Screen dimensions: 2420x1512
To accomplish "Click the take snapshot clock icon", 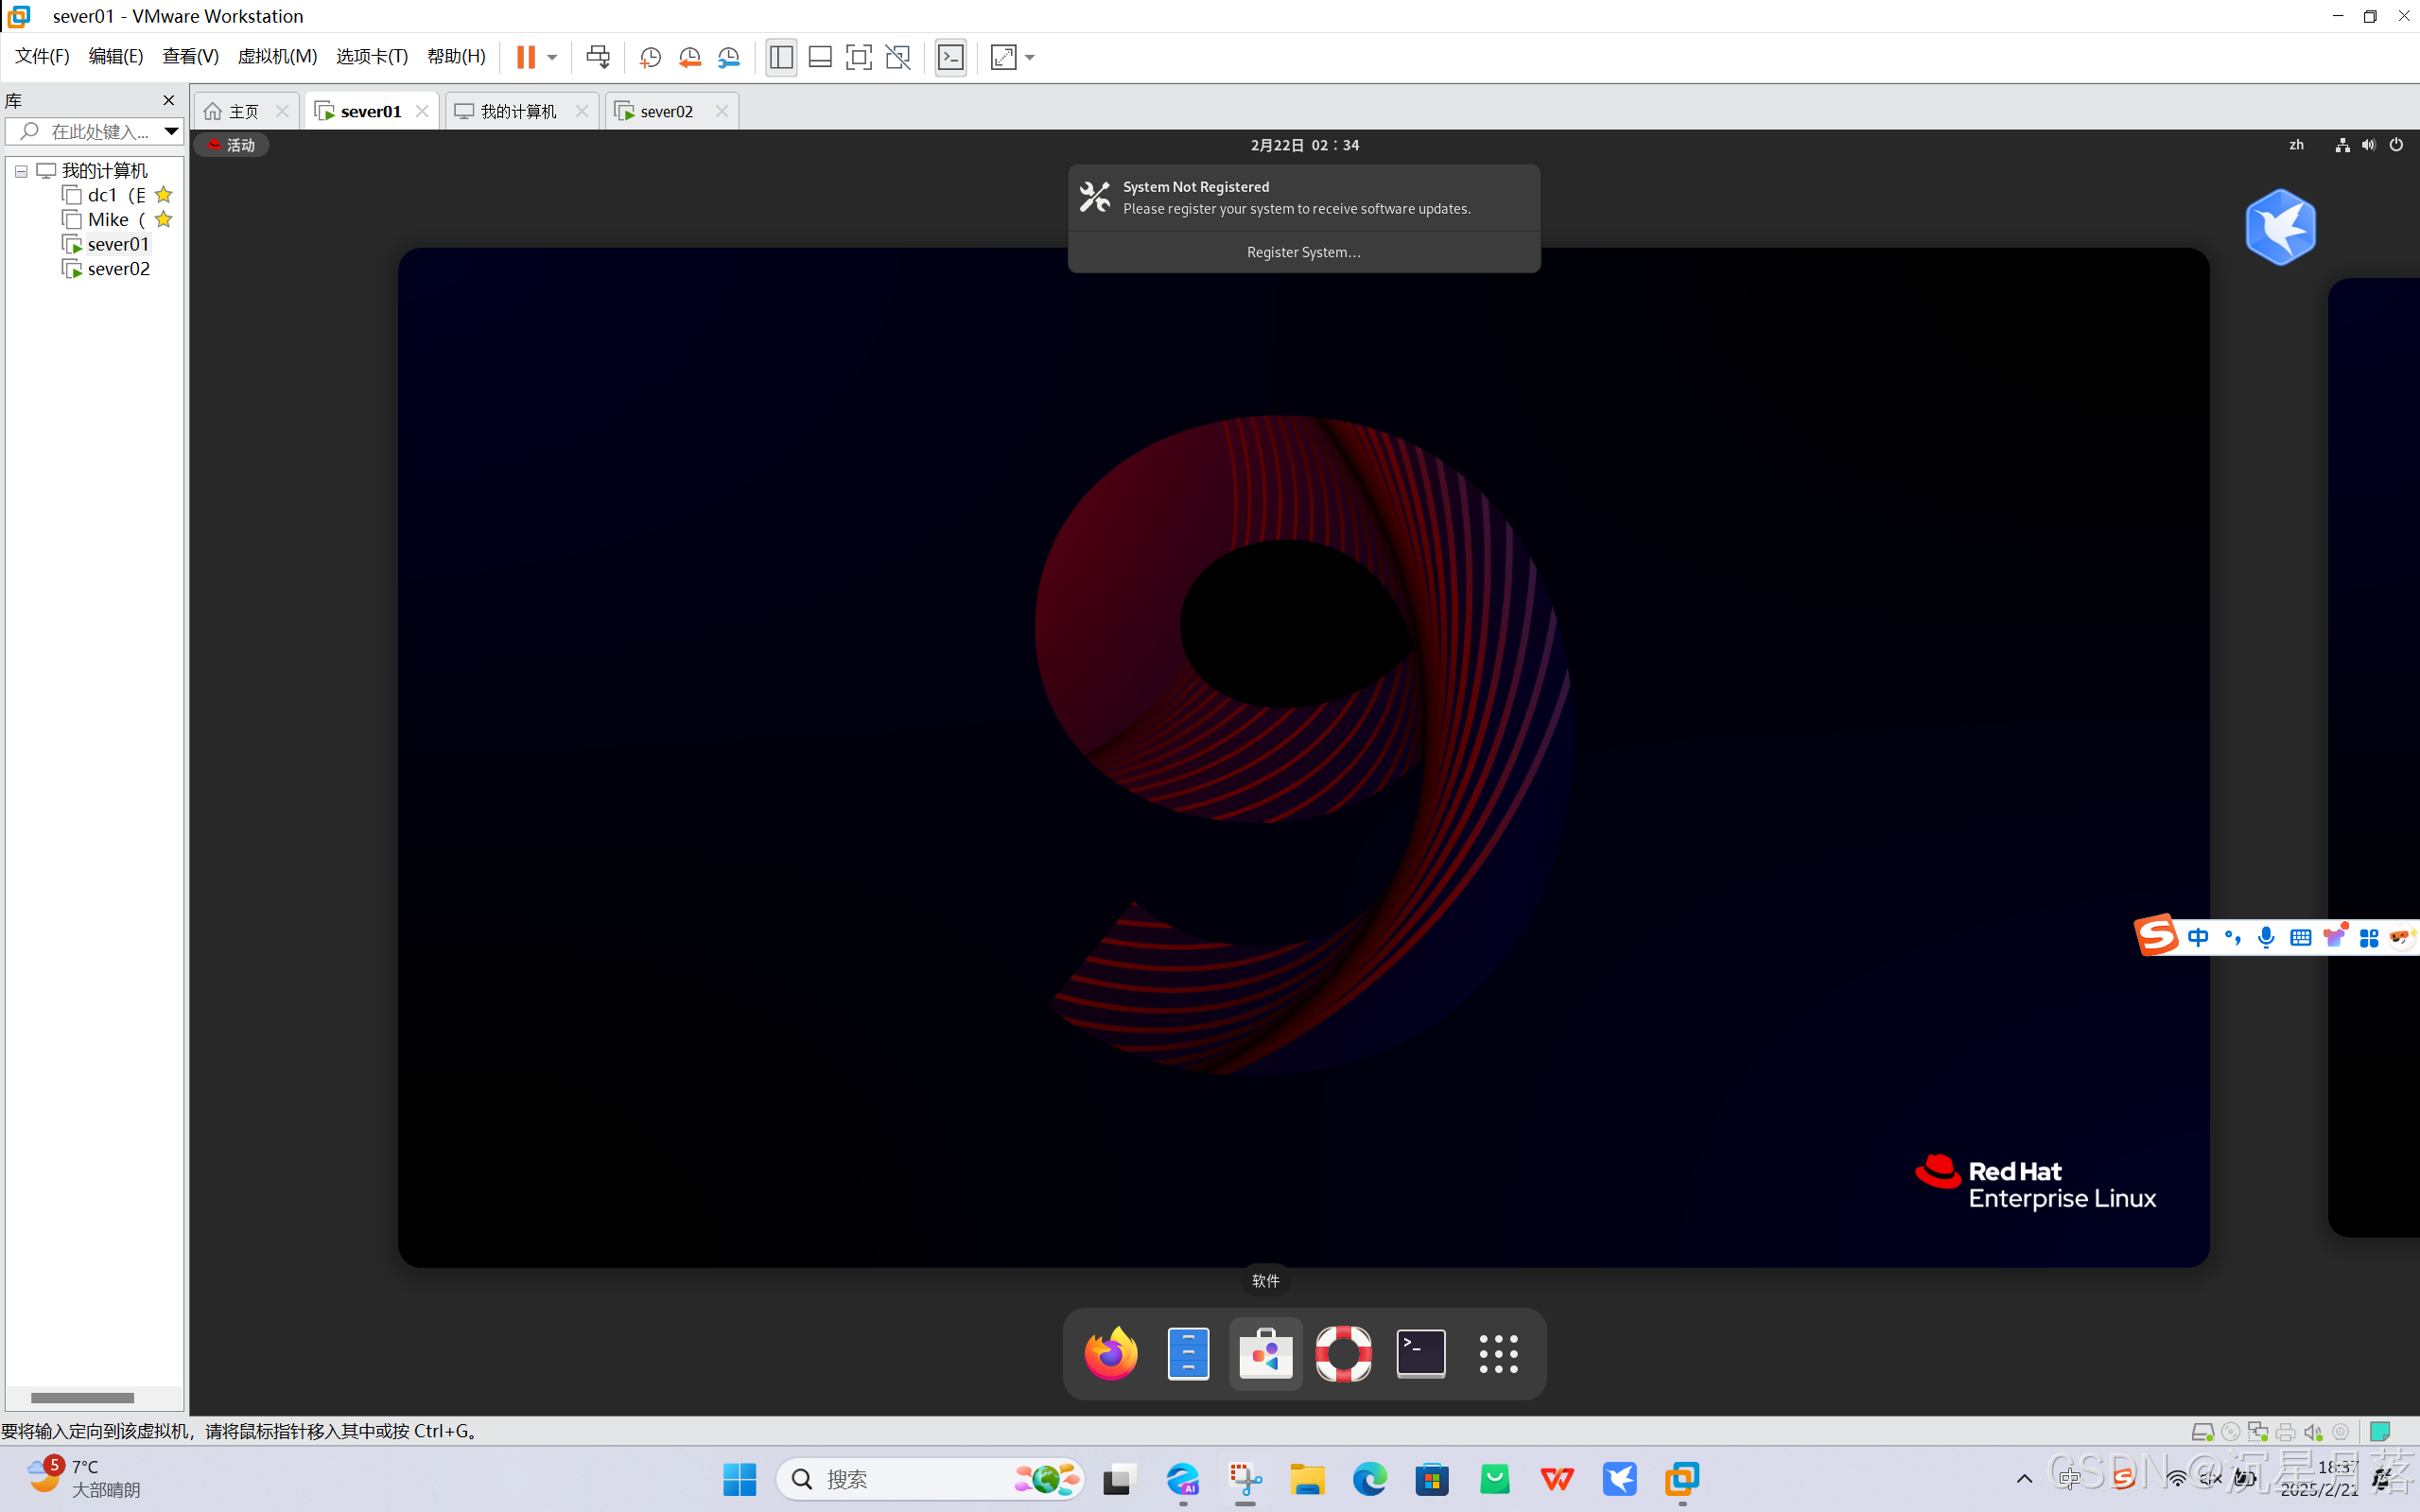I will (x=650, y=57).
